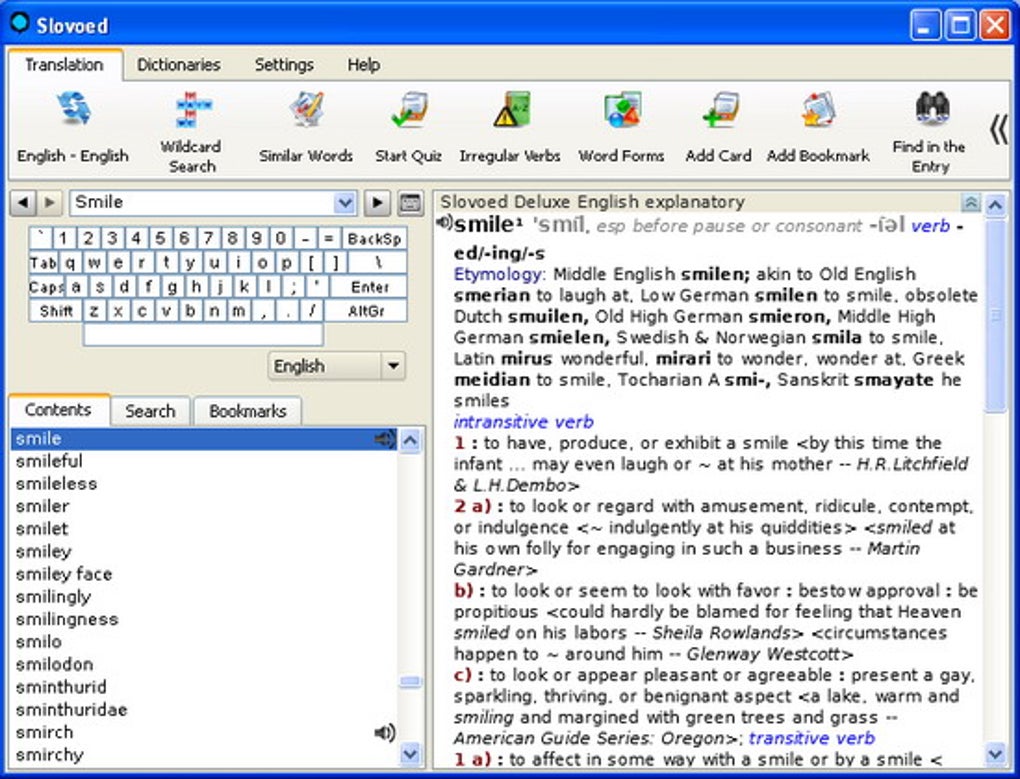Image resolution: width=1020 pixels, height=779 pixels.
Task: Open the Help tab
Action: coord(364,65)
